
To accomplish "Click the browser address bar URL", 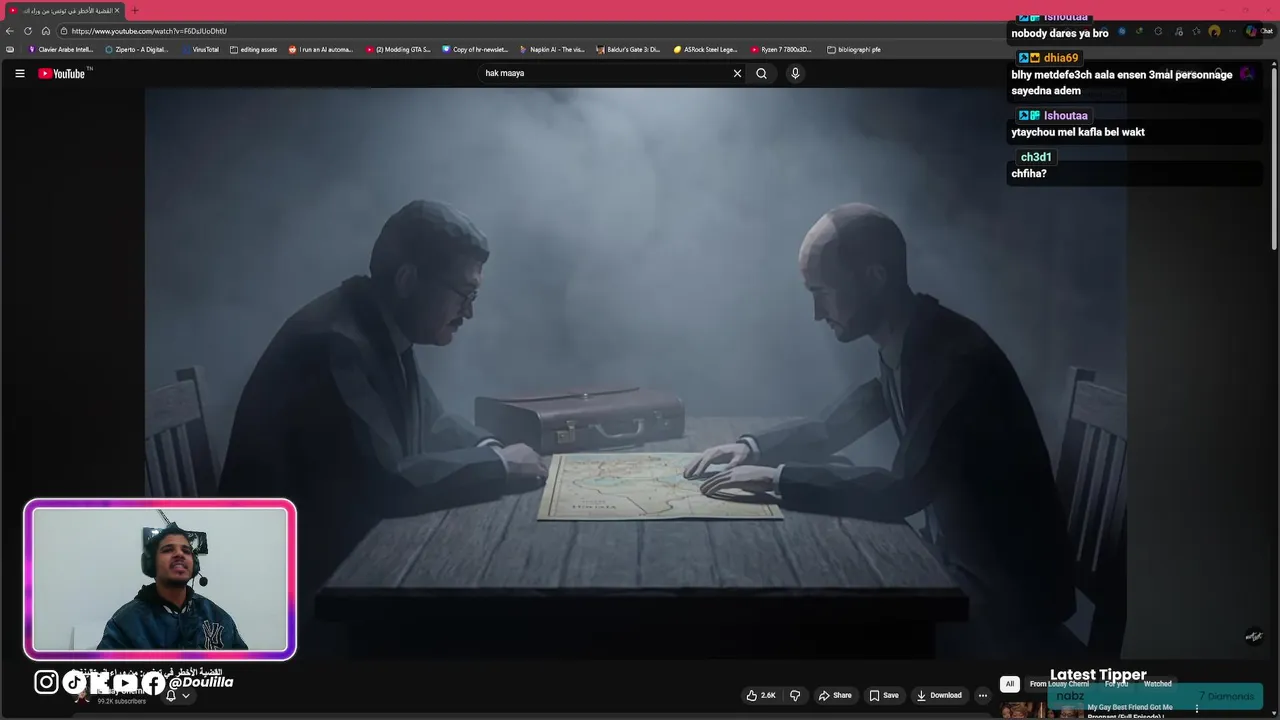I will click(x=149, y=31).
